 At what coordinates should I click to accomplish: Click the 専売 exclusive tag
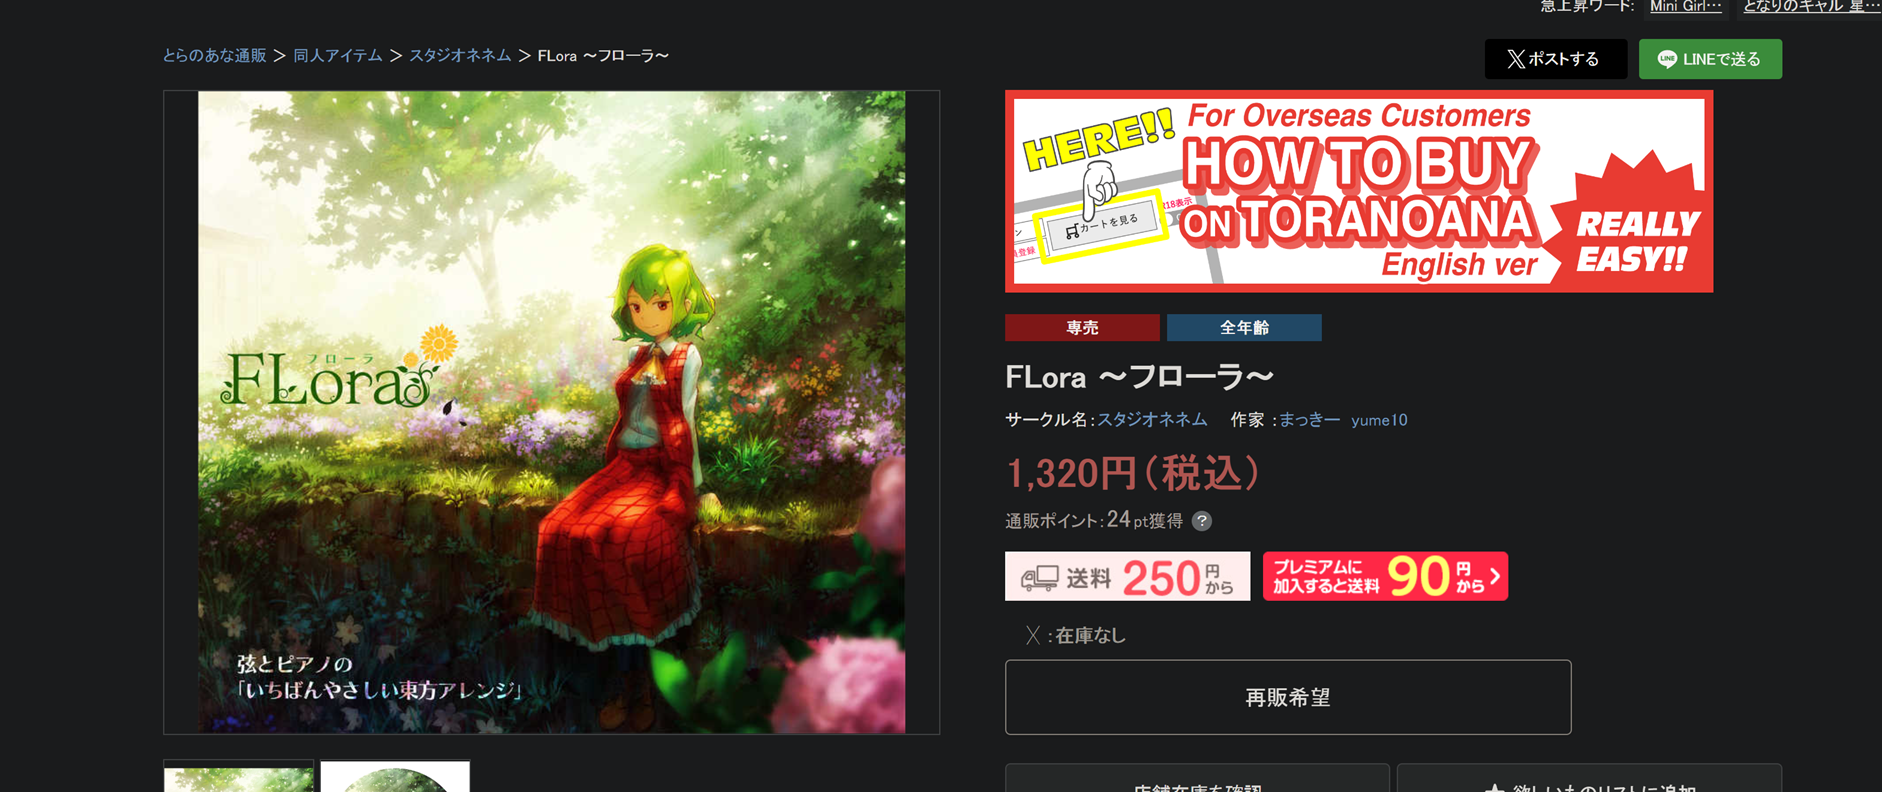coord(1082,328)
